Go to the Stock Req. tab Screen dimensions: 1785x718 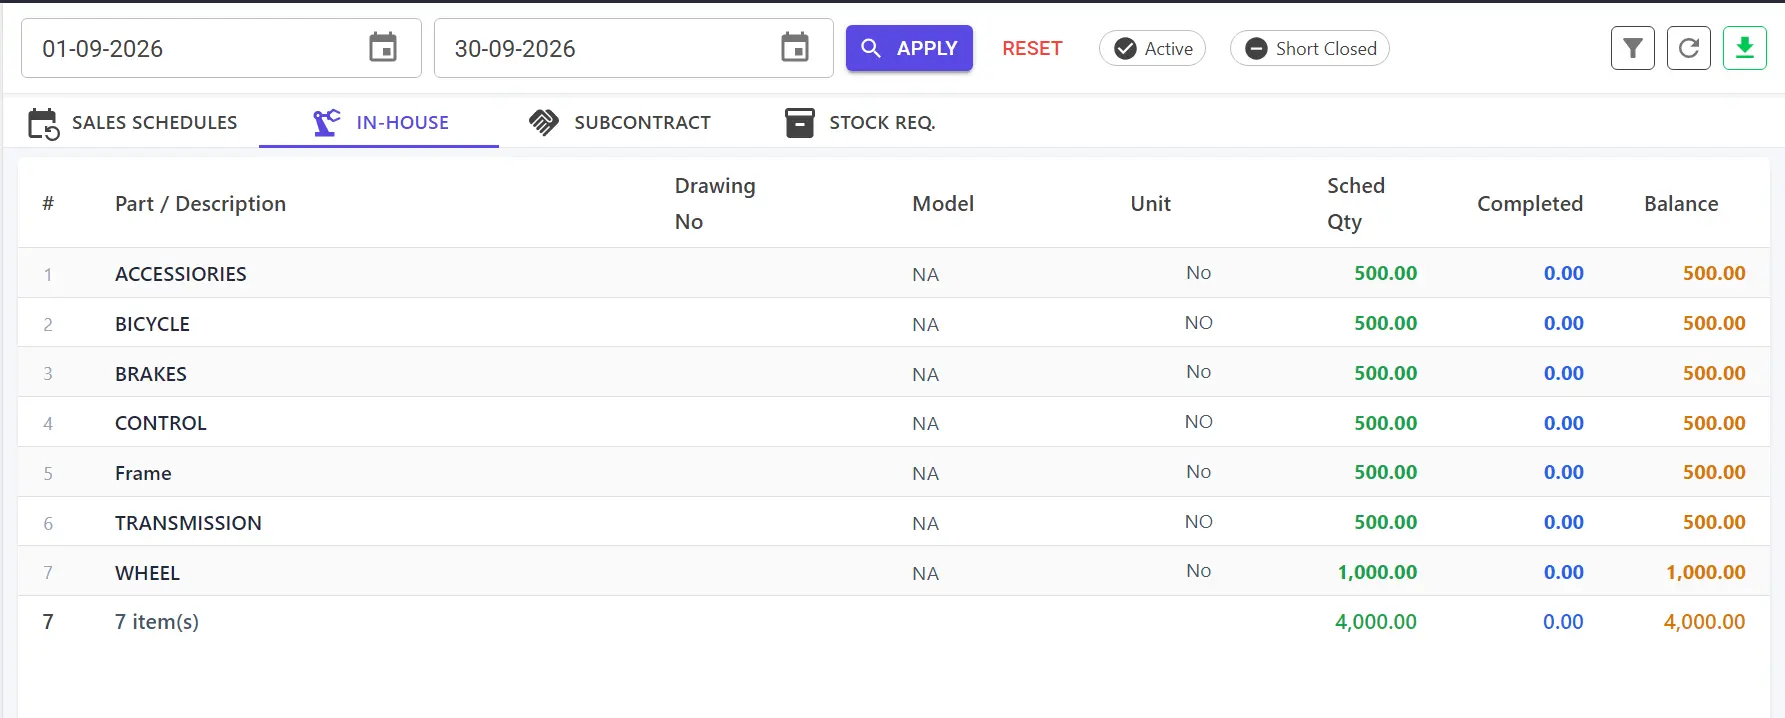860,123
